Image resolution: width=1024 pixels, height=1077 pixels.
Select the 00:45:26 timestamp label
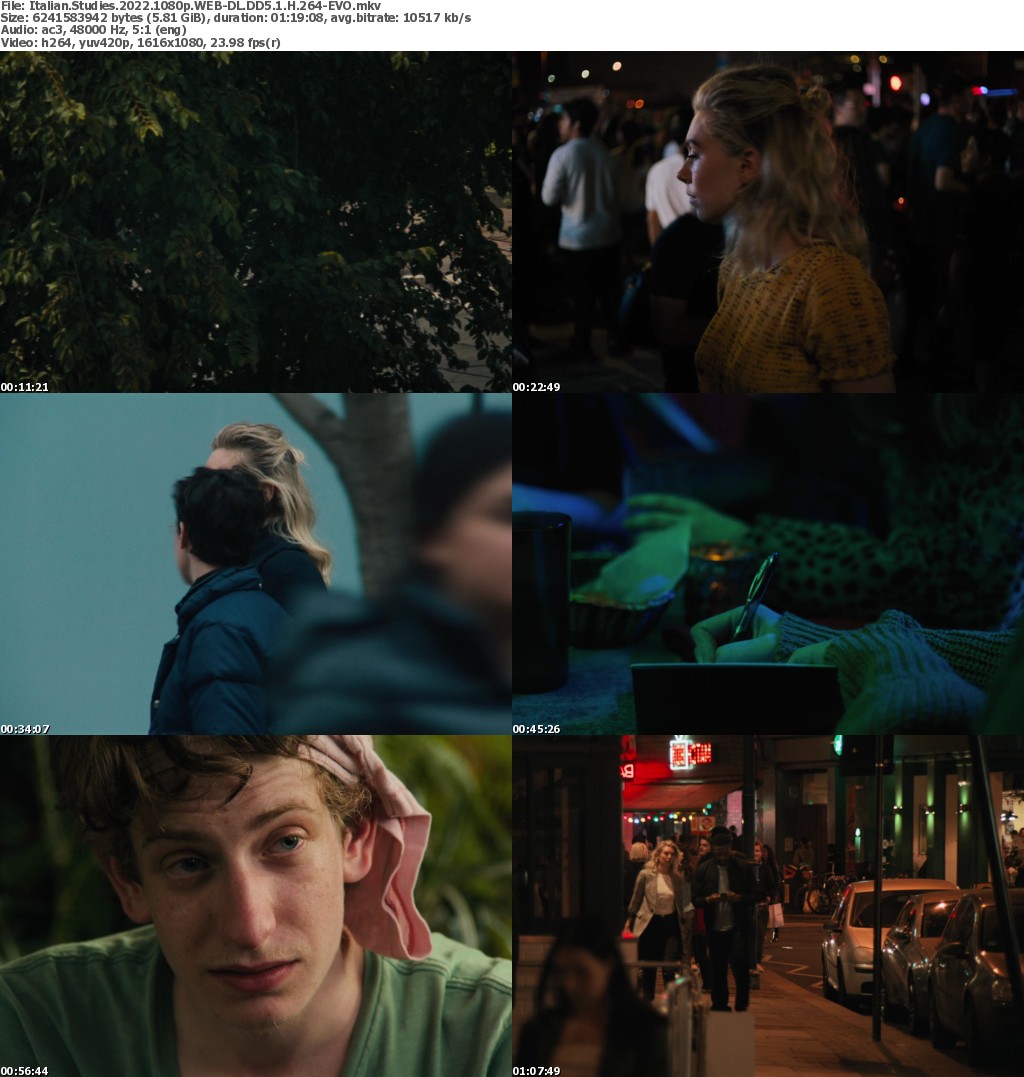(537, 729)
